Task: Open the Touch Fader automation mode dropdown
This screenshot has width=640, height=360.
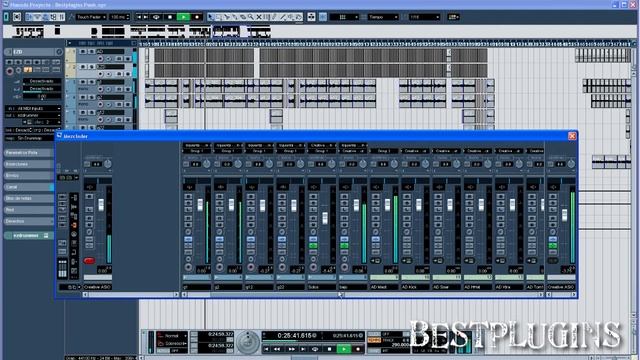Action: coord(91,17)
